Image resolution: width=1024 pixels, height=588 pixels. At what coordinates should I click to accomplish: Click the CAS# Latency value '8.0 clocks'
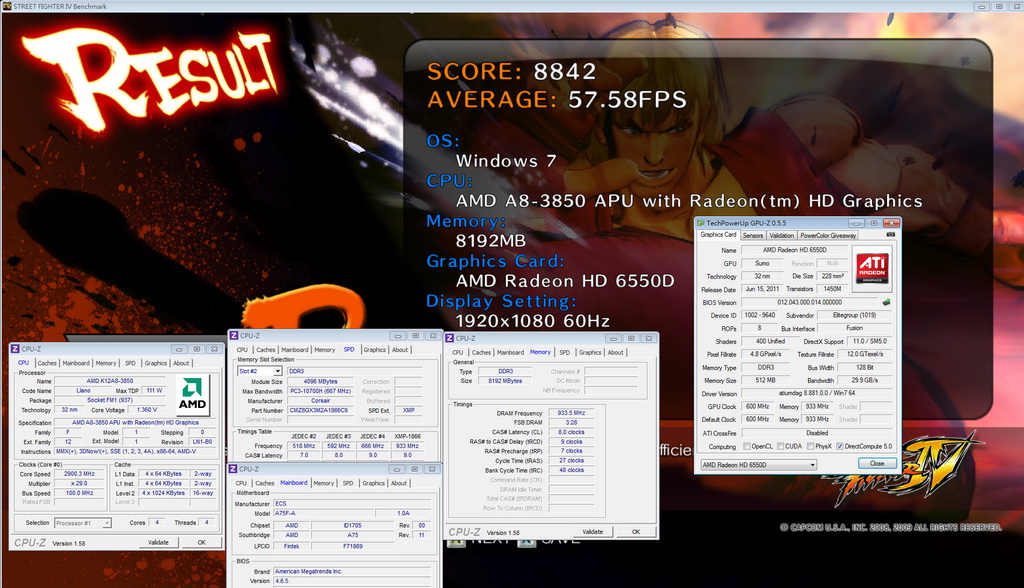tap(571, 432)
